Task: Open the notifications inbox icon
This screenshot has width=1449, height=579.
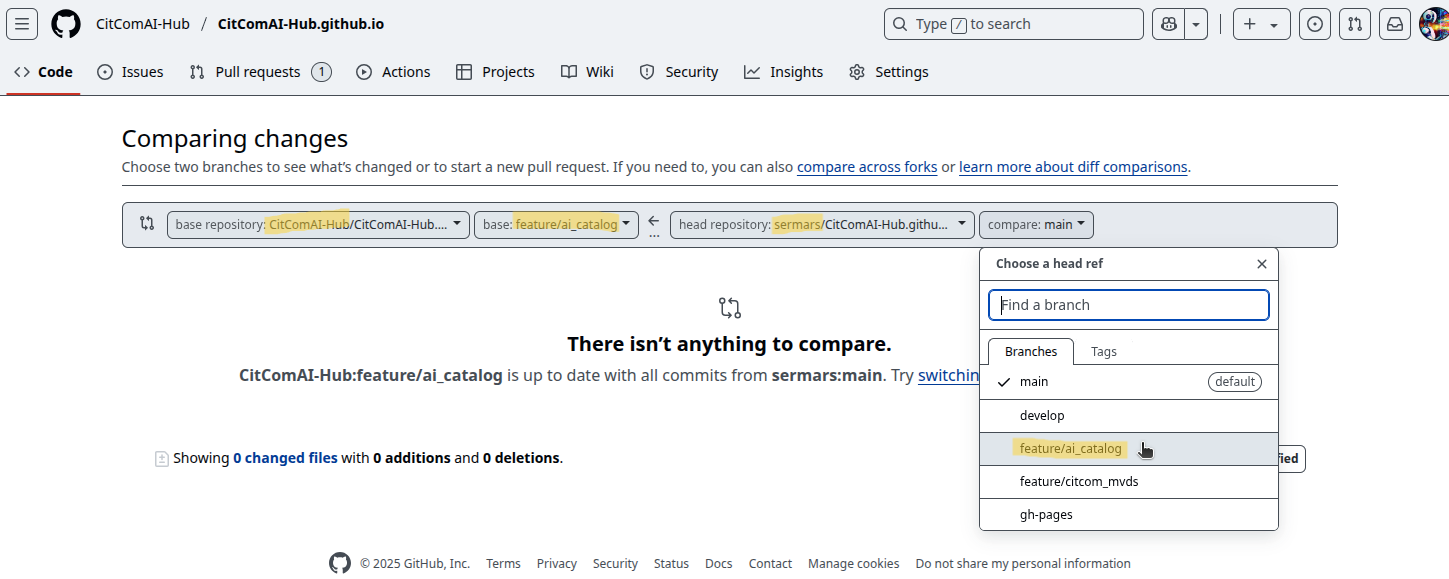Action: [x=1395, y=24]
